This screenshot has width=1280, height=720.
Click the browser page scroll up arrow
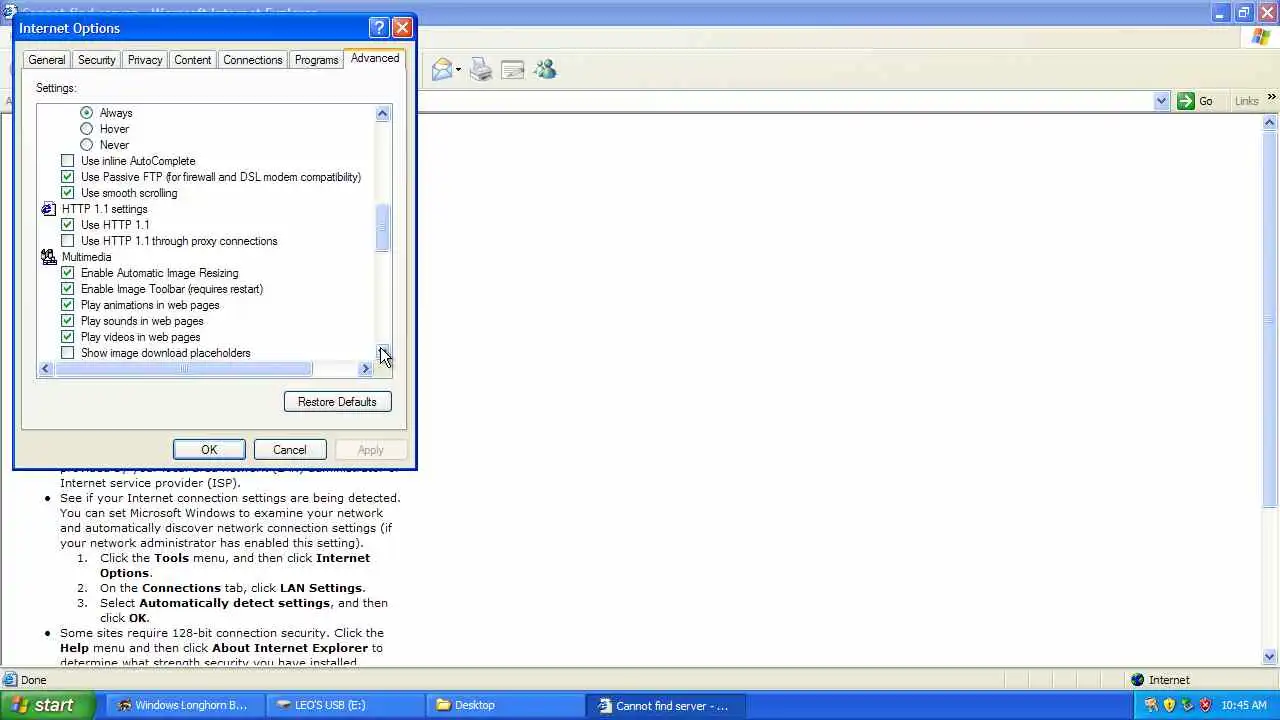(1271, 122)
